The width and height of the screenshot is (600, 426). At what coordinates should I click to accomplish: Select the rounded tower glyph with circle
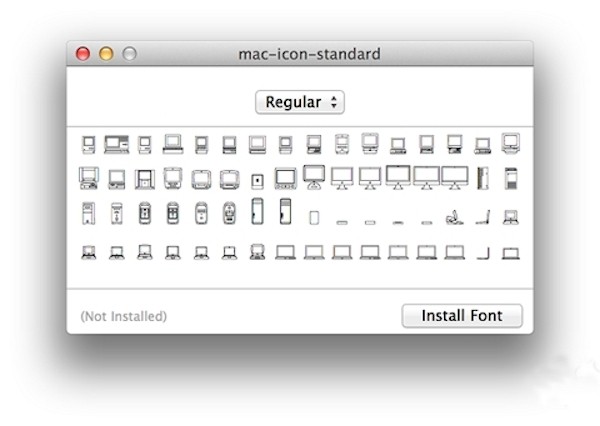pos(229,213)
